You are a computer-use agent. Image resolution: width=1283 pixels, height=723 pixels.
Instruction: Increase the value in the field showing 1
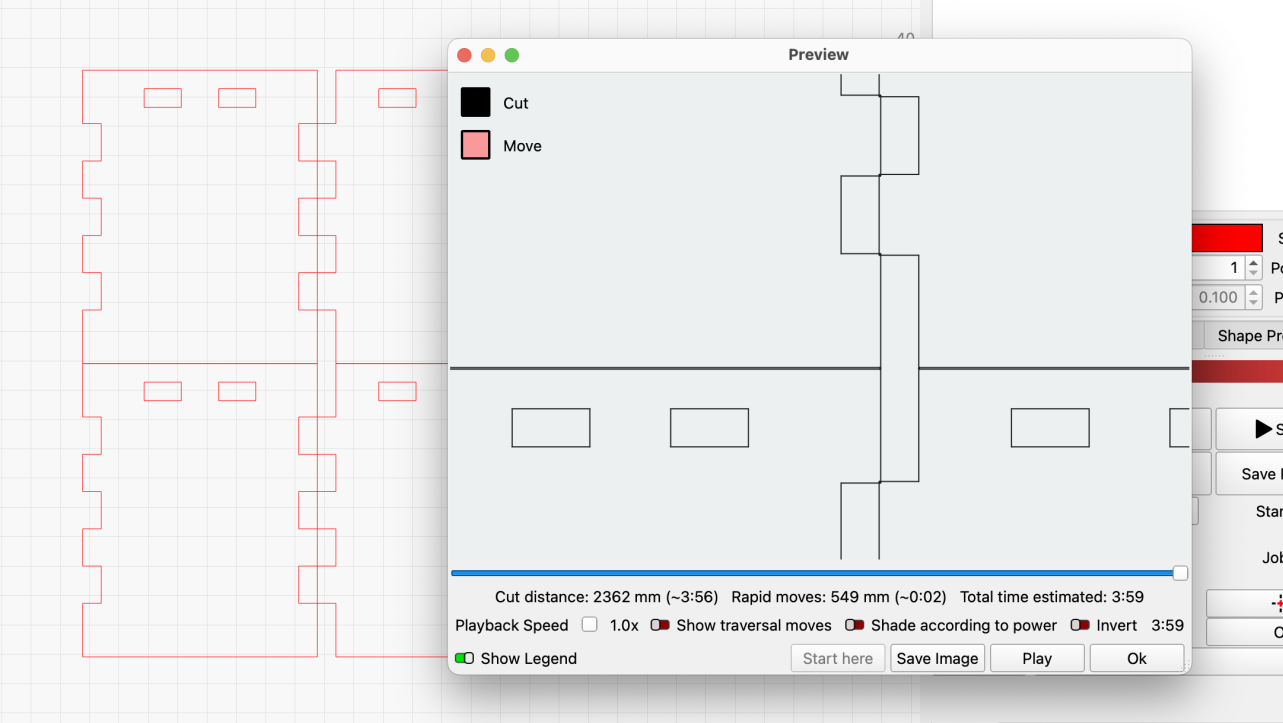pyautogui.click(x=1254, y=262)
